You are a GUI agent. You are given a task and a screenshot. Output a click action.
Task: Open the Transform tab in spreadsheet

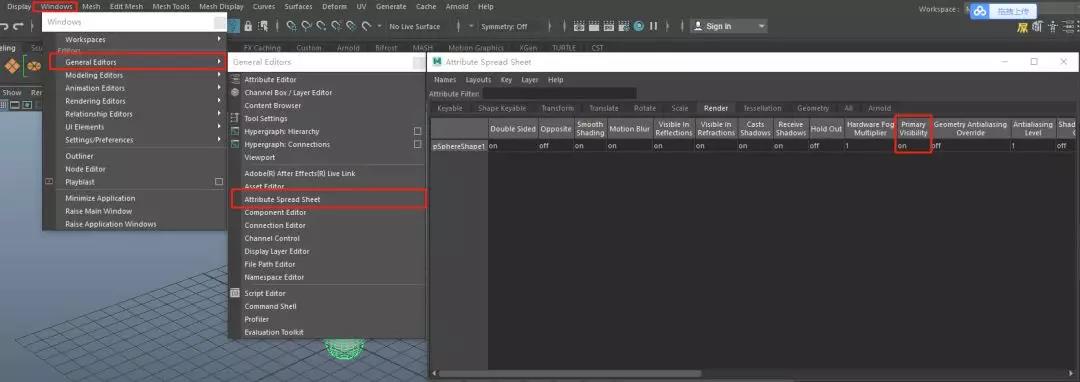click(557, 109)
